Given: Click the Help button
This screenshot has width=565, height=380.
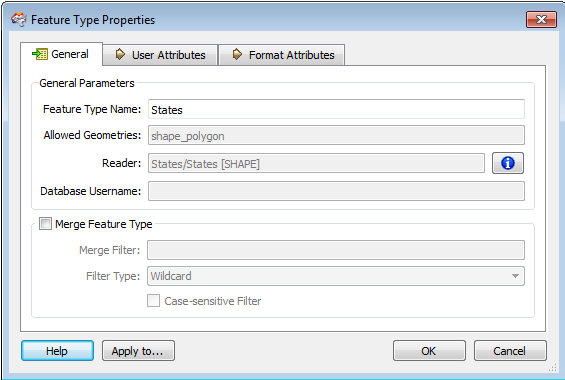Looking at the screenshot, I should 57,351.
